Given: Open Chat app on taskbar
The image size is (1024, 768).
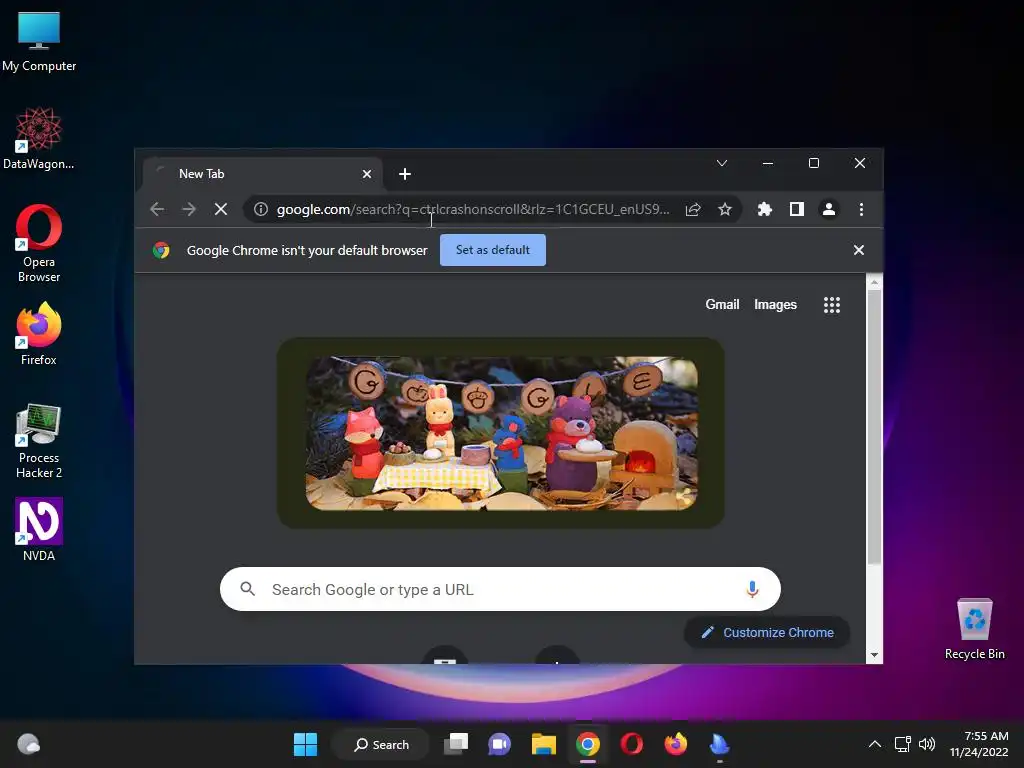Looking at the screenshot, I should click(x=500, y=744).
